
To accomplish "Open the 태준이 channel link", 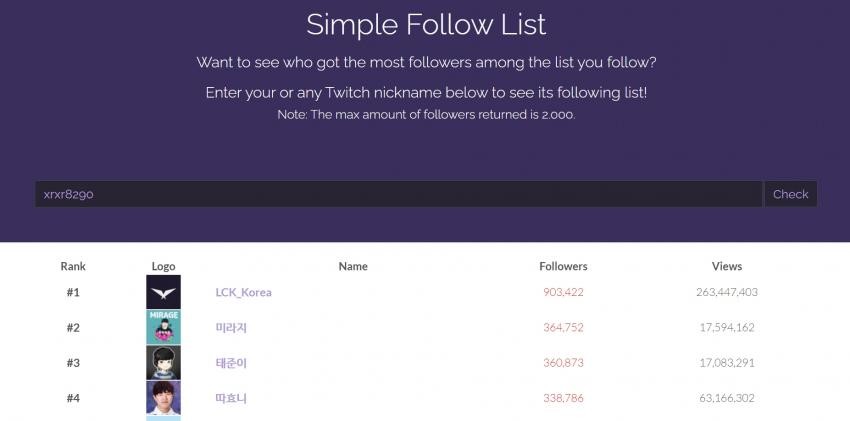I will coord(231,363).
